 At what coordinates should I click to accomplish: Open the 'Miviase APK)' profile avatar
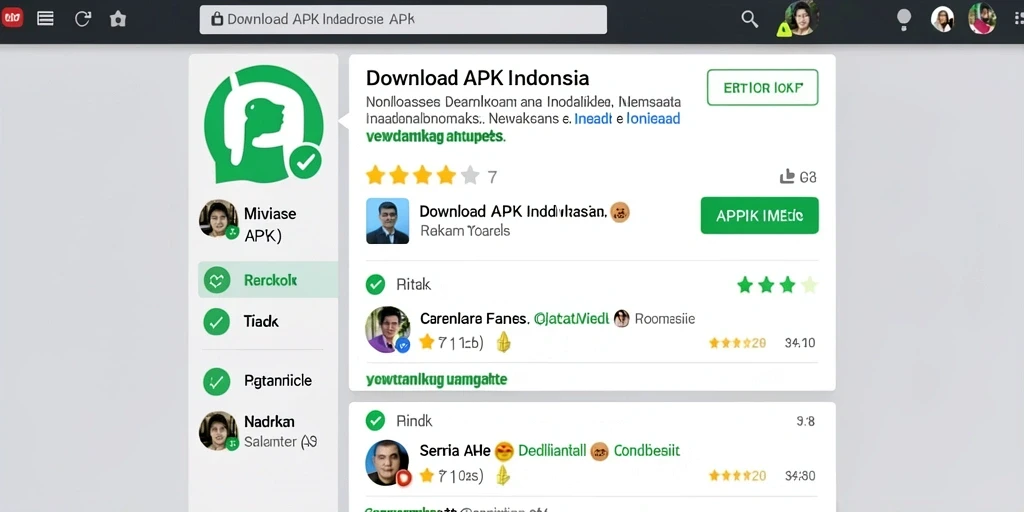pos(218,219)
